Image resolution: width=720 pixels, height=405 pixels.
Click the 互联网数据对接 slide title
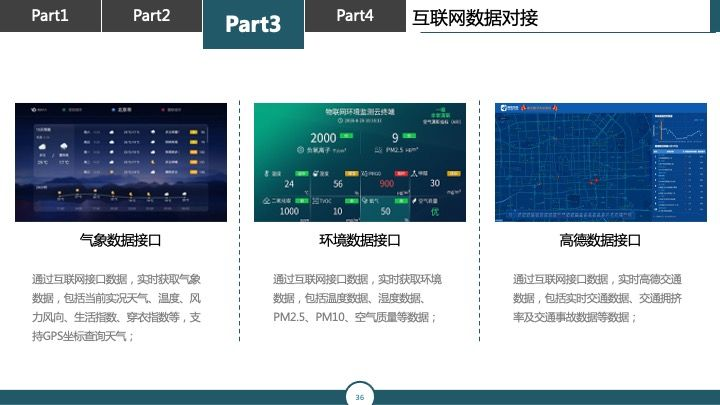[475, 18]
